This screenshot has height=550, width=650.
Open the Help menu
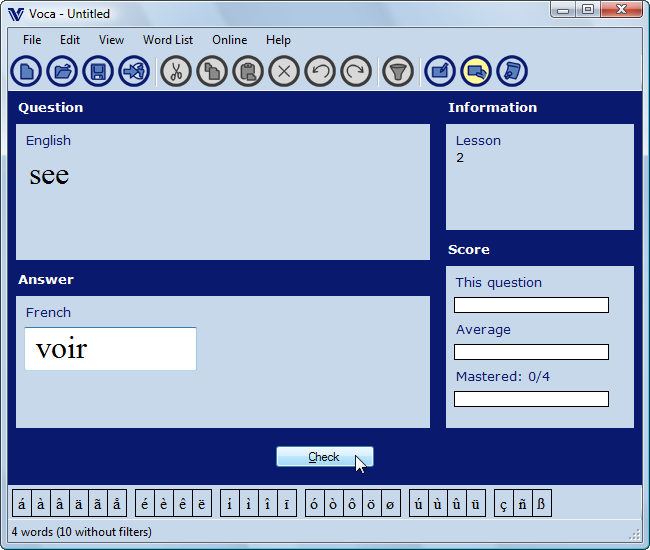tap(278, 40)
